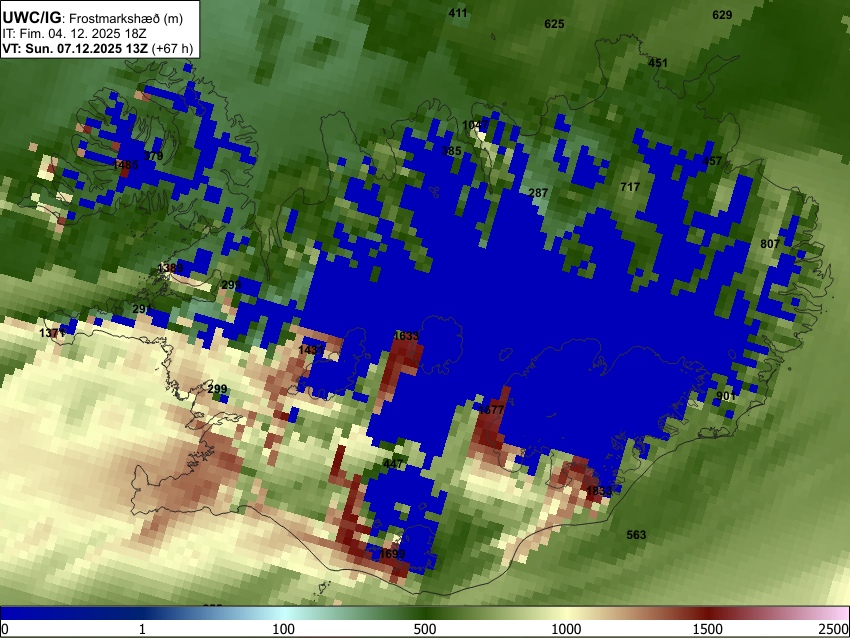The image size is (850, 638).
Task: Click the map value 717
Action: point(630,187)
